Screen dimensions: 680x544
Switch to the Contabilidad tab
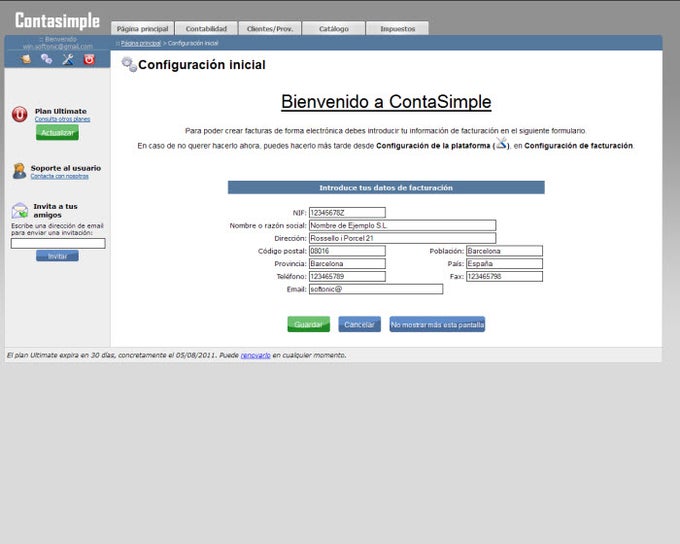pyautogui.click(x=206, y=28)
